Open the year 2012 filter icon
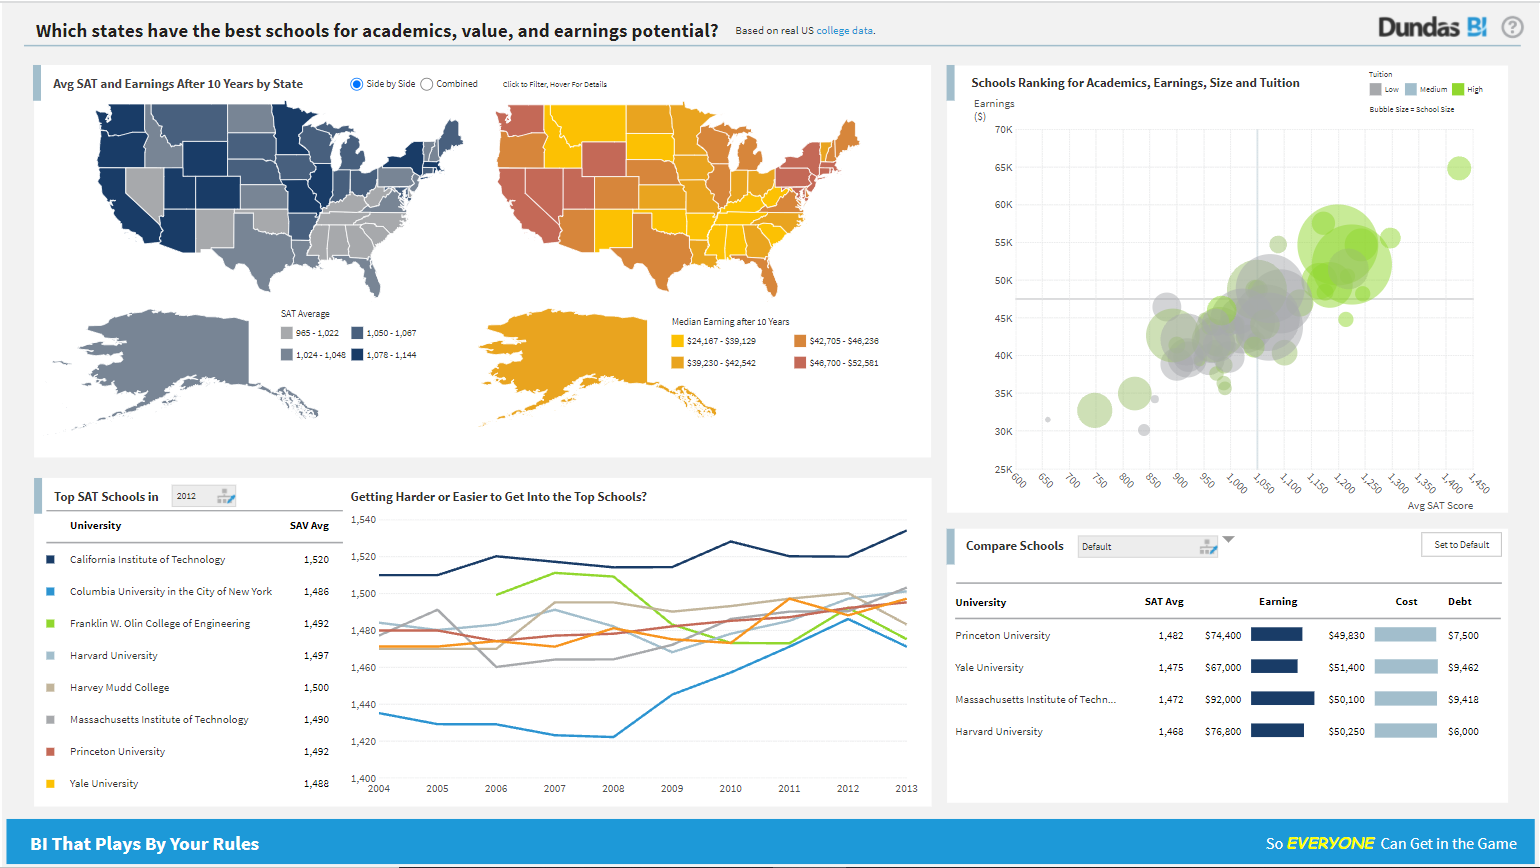Viewport: 1540px width, 868px height. (225, 496)
